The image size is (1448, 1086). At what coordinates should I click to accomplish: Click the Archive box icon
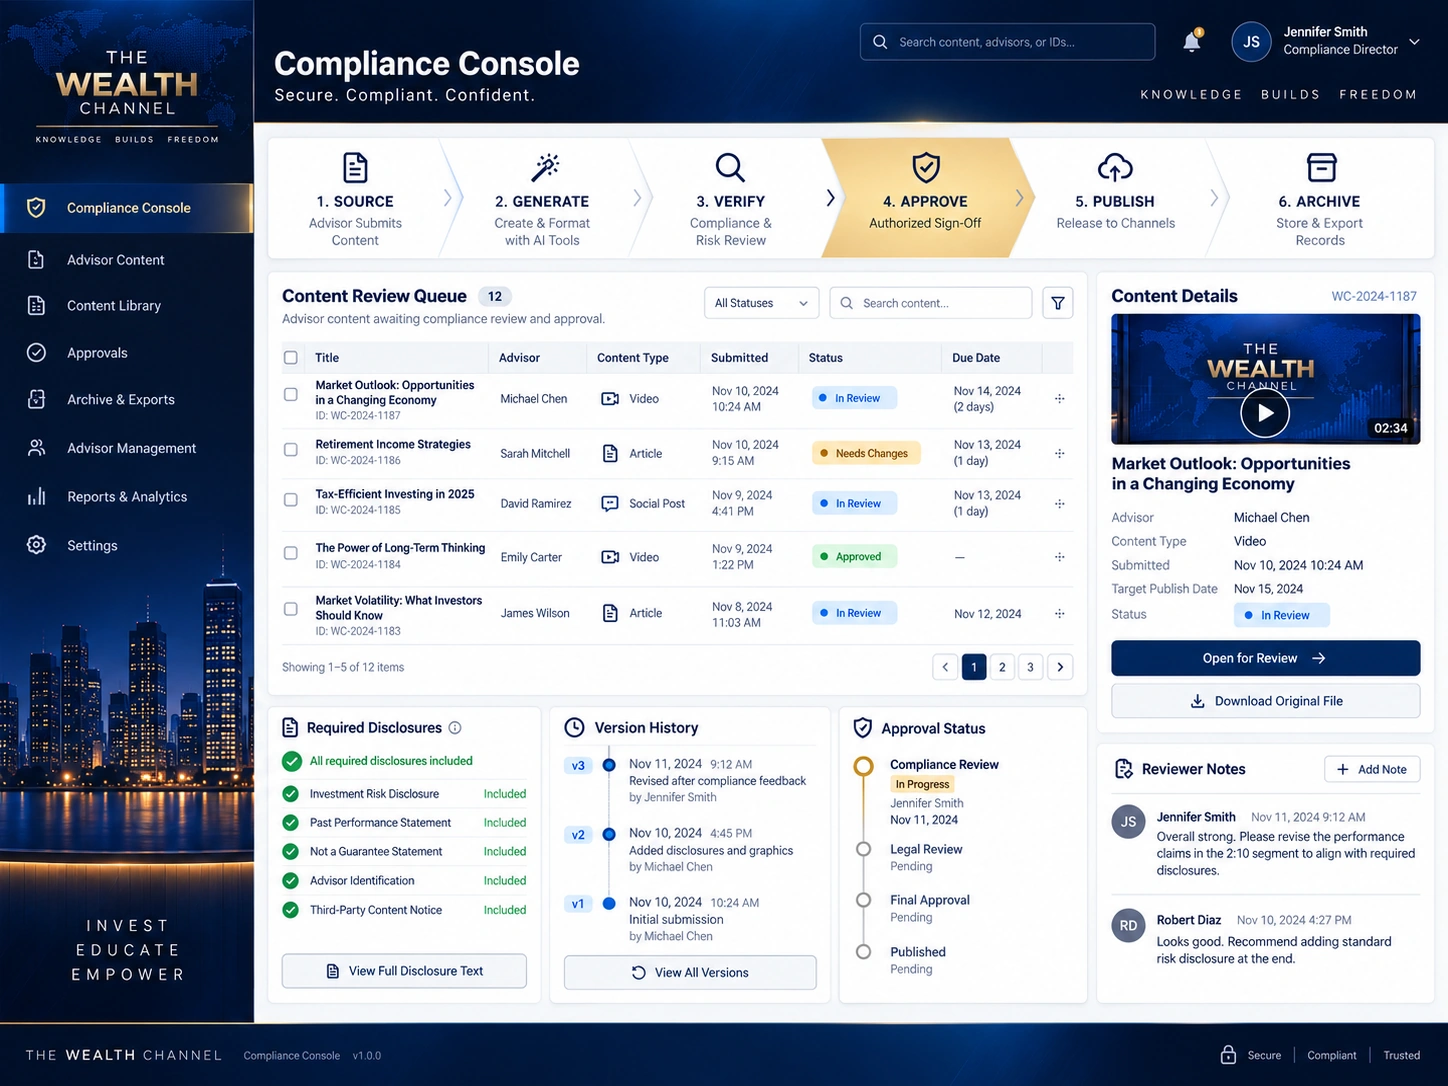pyautogui.click(x=1321, y=167)
